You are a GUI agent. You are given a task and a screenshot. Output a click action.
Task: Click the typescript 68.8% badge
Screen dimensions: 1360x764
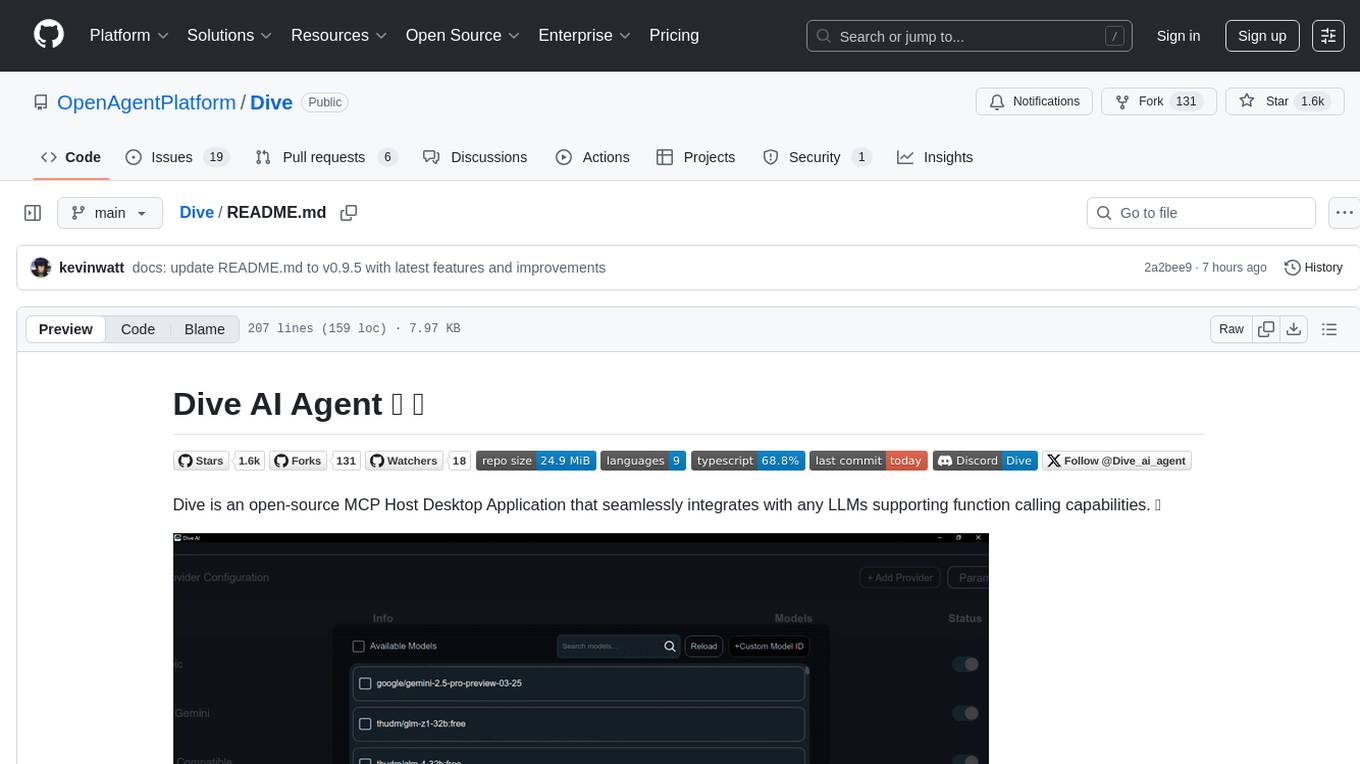coord(748,461)
